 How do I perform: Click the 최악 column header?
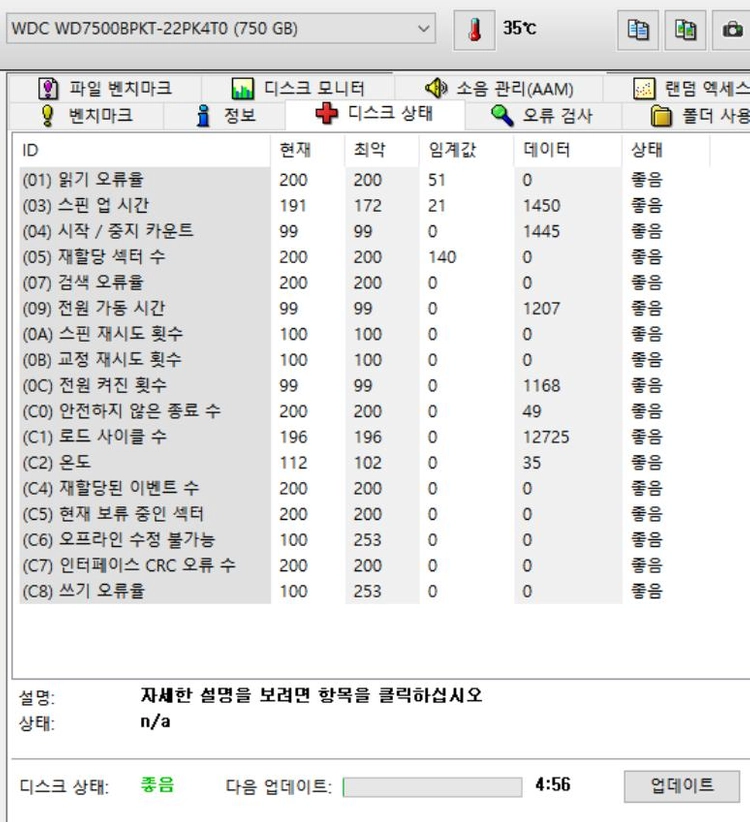coord(382,150)
